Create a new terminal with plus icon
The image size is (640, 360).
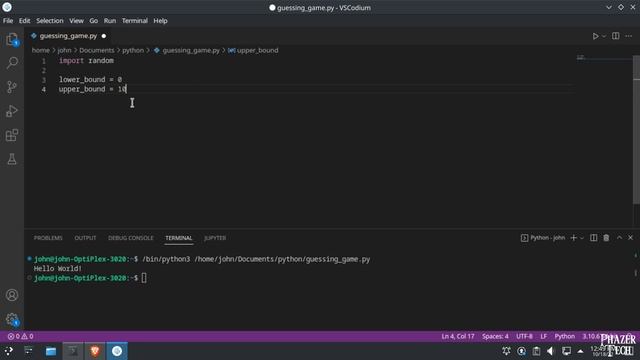pos(573,238)
